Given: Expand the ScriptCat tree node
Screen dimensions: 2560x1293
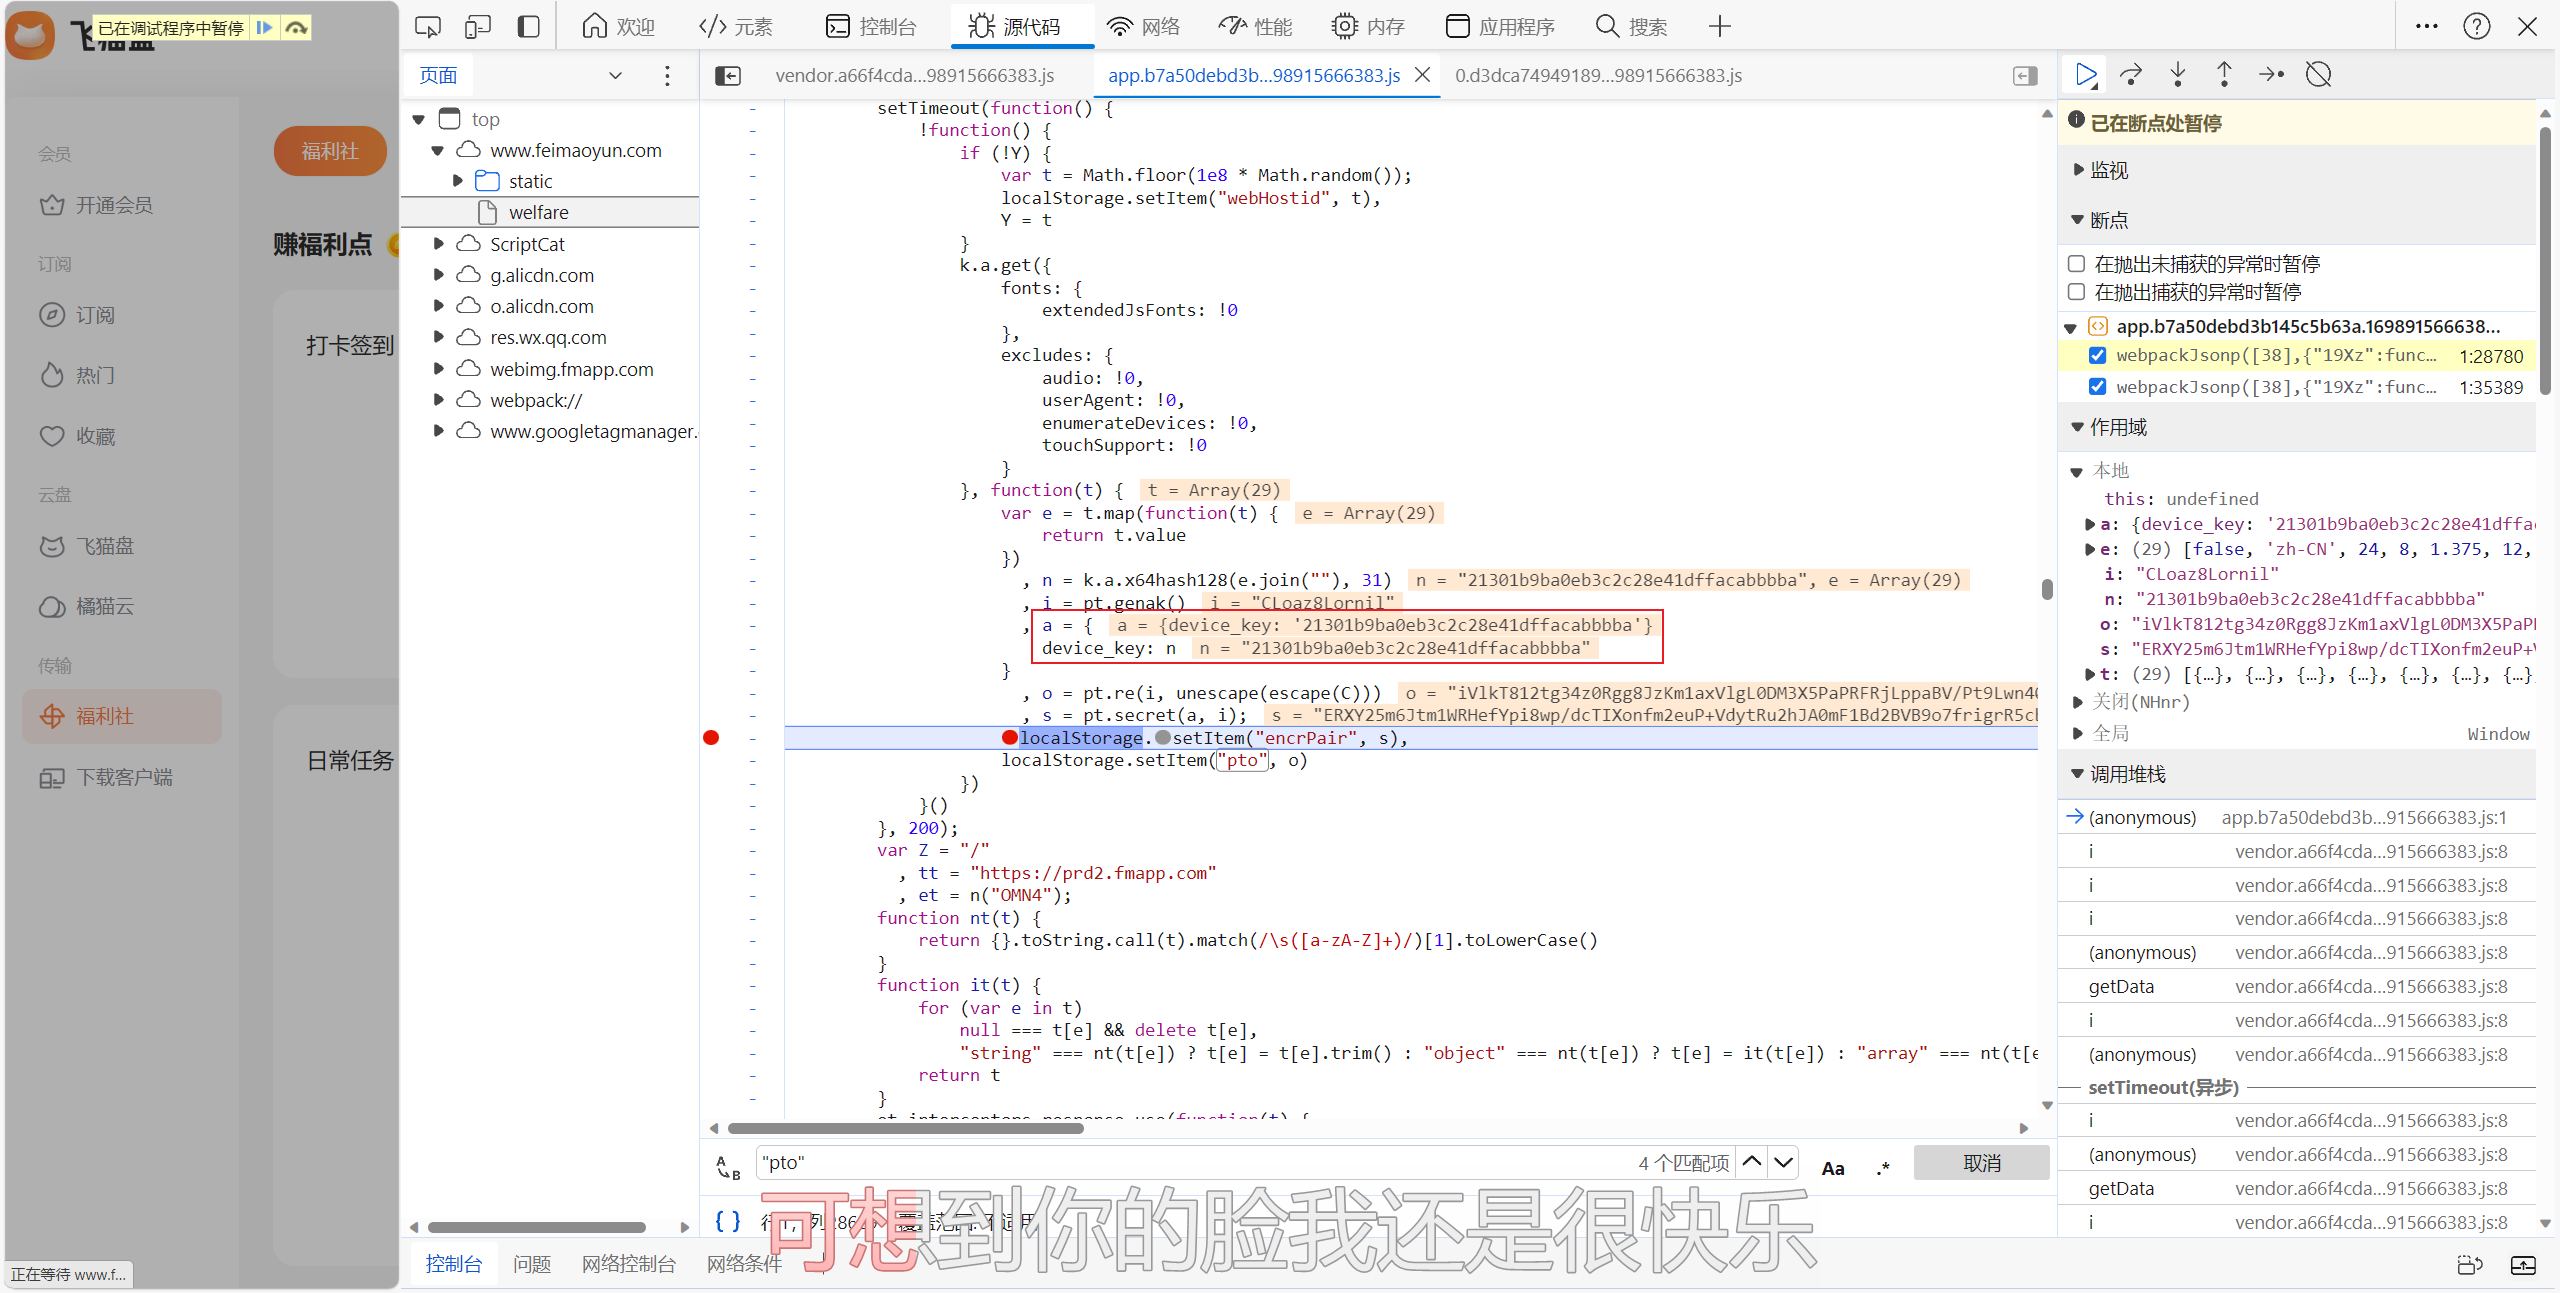Looking at the screenshot, I should point(438,244).
